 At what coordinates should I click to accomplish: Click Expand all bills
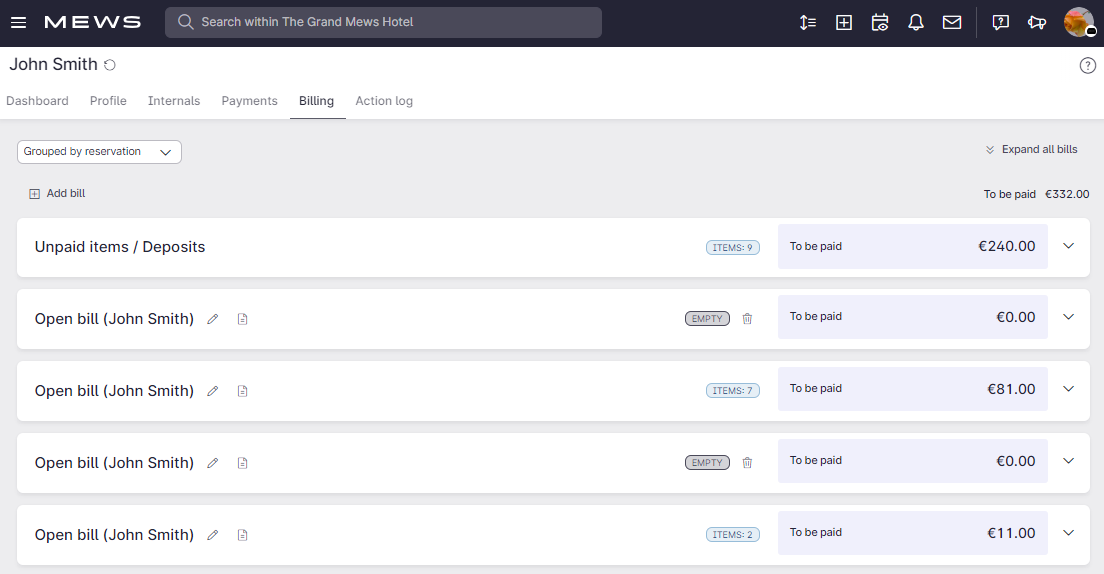point(1031,149)
